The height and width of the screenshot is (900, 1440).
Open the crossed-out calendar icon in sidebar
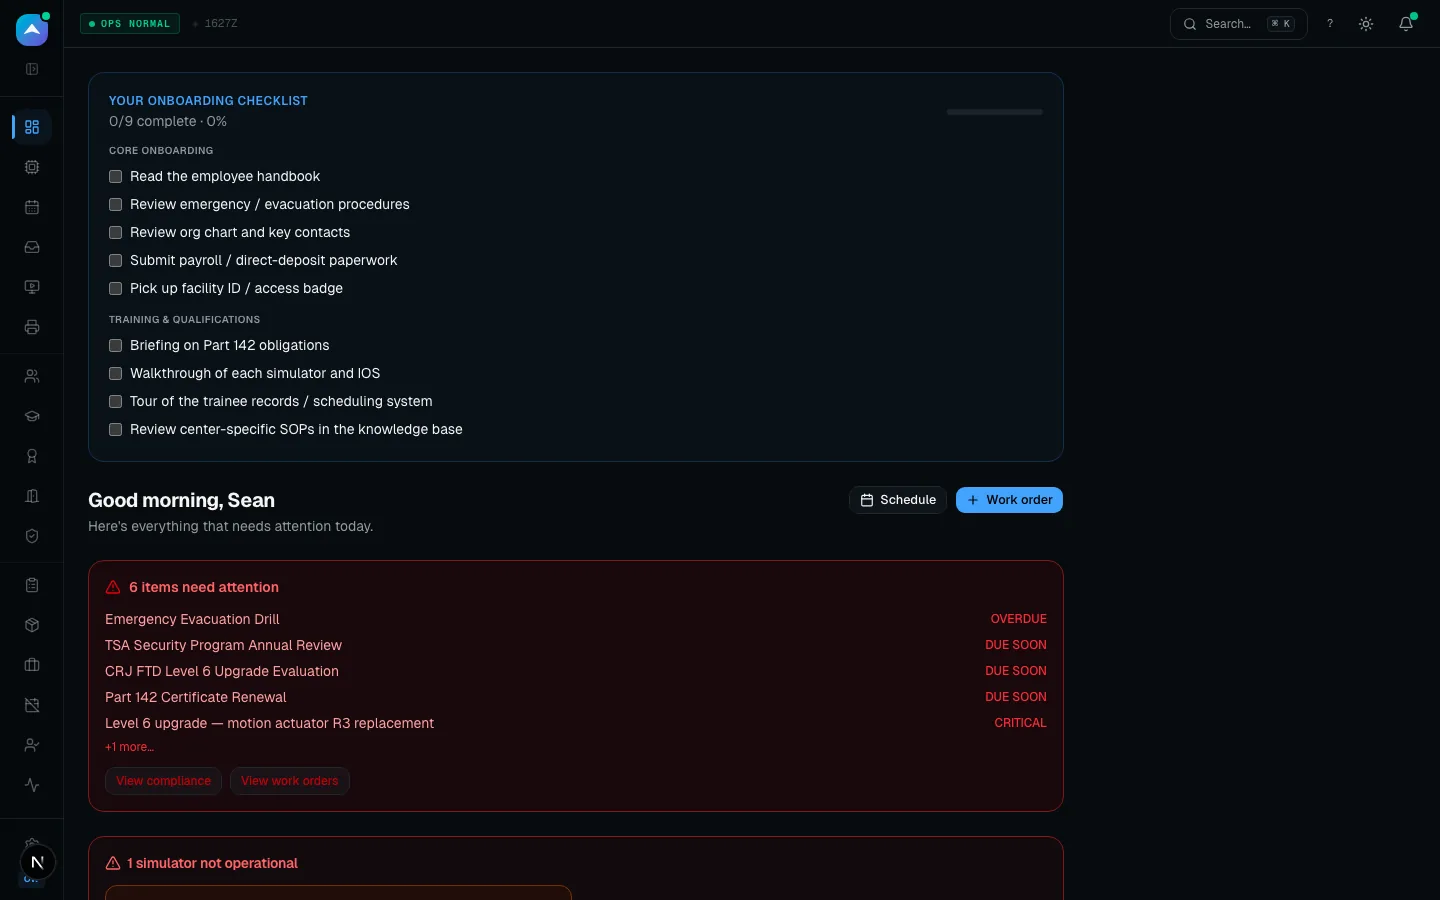click(x=32, y=705)
